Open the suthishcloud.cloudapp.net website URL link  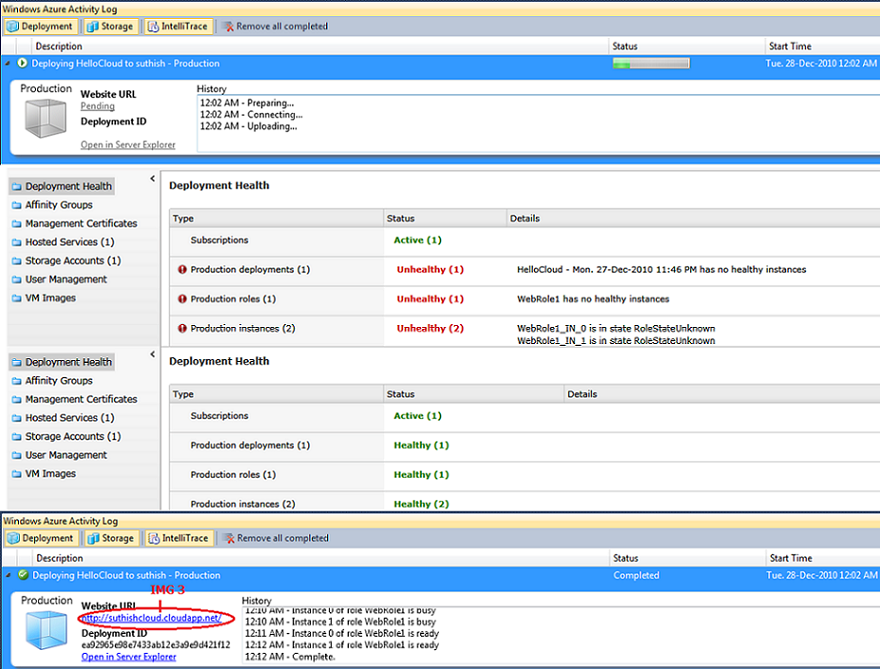coord(152,618)
